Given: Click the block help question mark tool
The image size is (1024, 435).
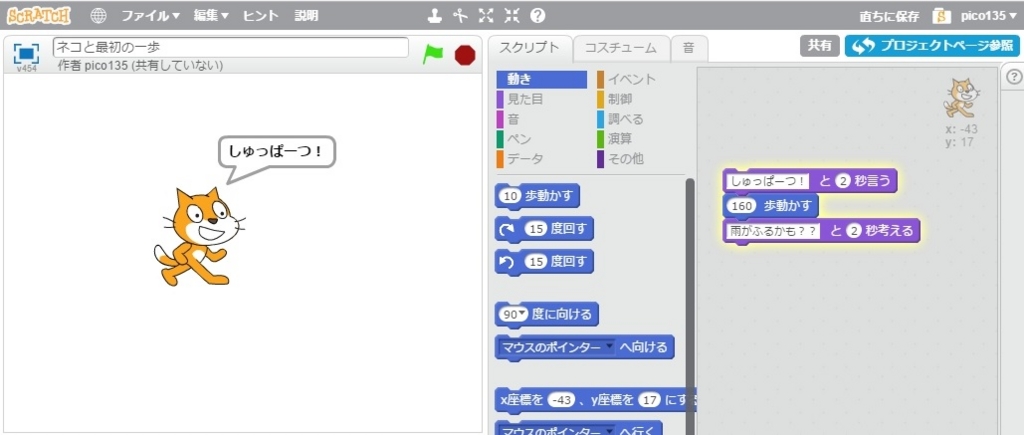Looking at the screenshot, I should [x=537, y=16].
